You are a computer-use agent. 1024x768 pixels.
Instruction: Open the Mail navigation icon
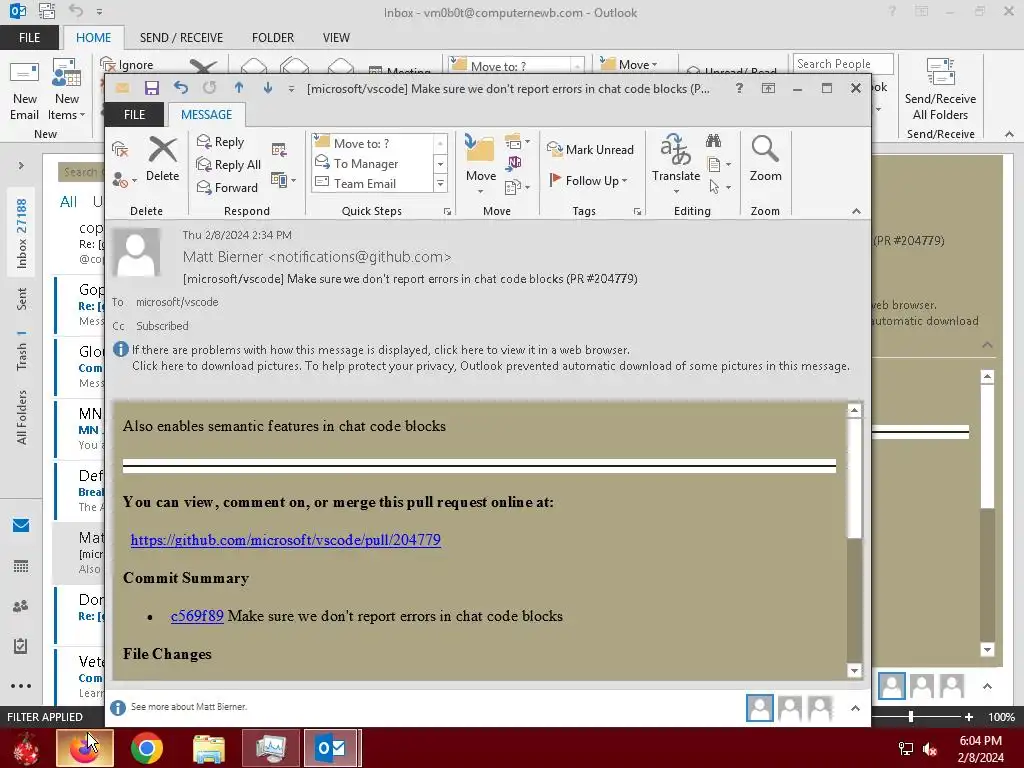[21, 525]
